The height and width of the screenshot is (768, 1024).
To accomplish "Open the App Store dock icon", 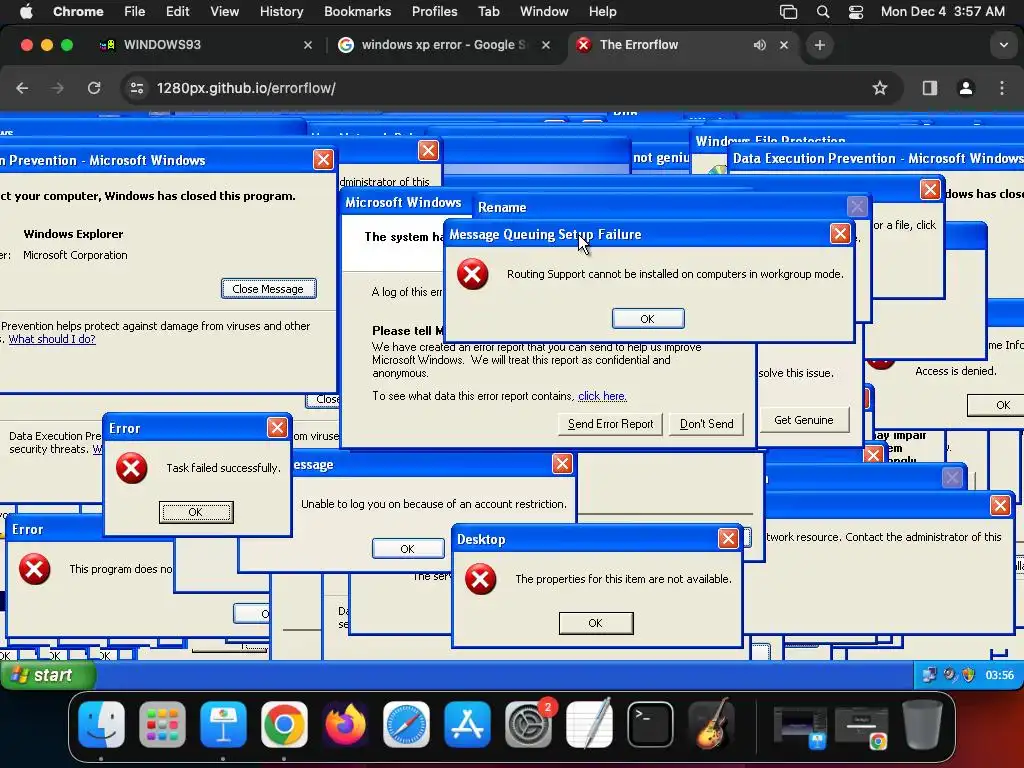I will point(468,724).
